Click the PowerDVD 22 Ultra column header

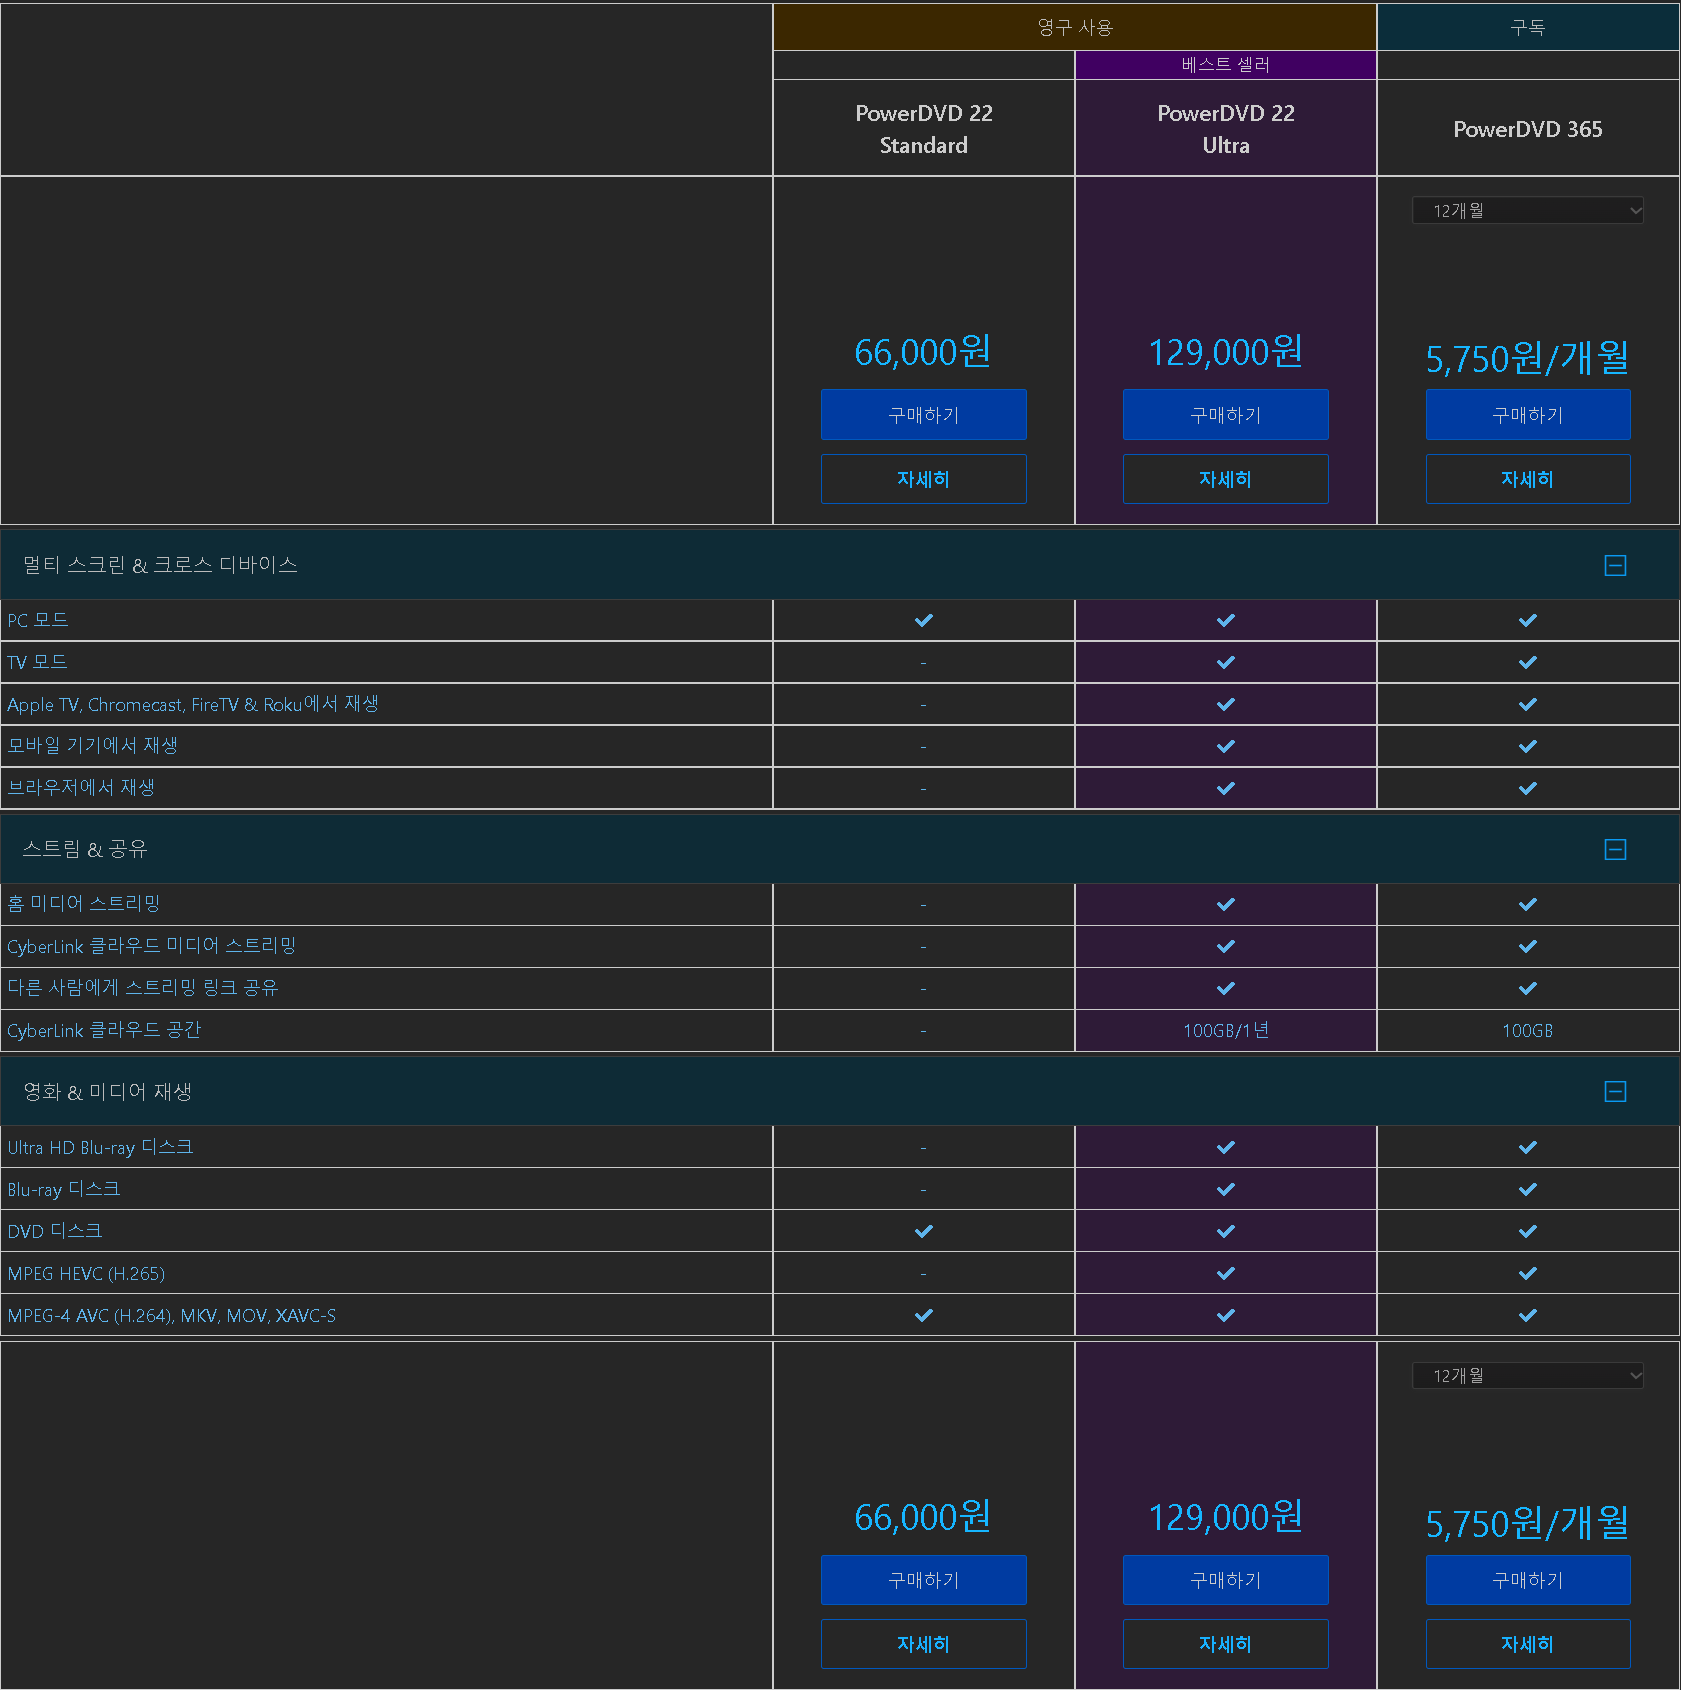click(1226, 129)
